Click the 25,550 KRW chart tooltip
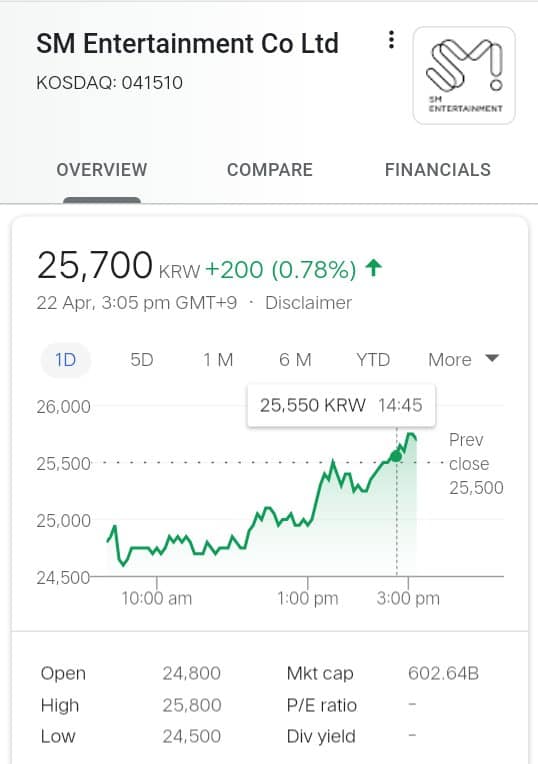The image size is (538, 764). (x=341, y=405)
